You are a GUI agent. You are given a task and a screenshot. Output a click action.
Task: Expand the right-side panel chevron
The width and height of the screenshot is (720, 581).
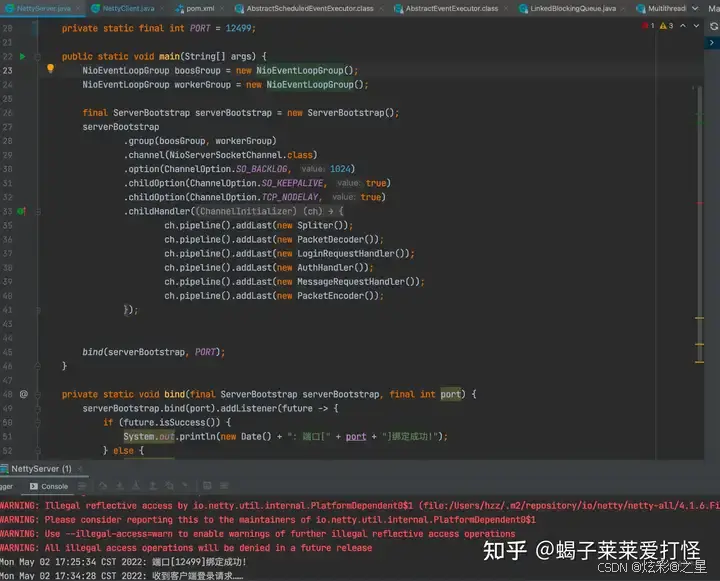pyautogui.click(x=712, y=42)
